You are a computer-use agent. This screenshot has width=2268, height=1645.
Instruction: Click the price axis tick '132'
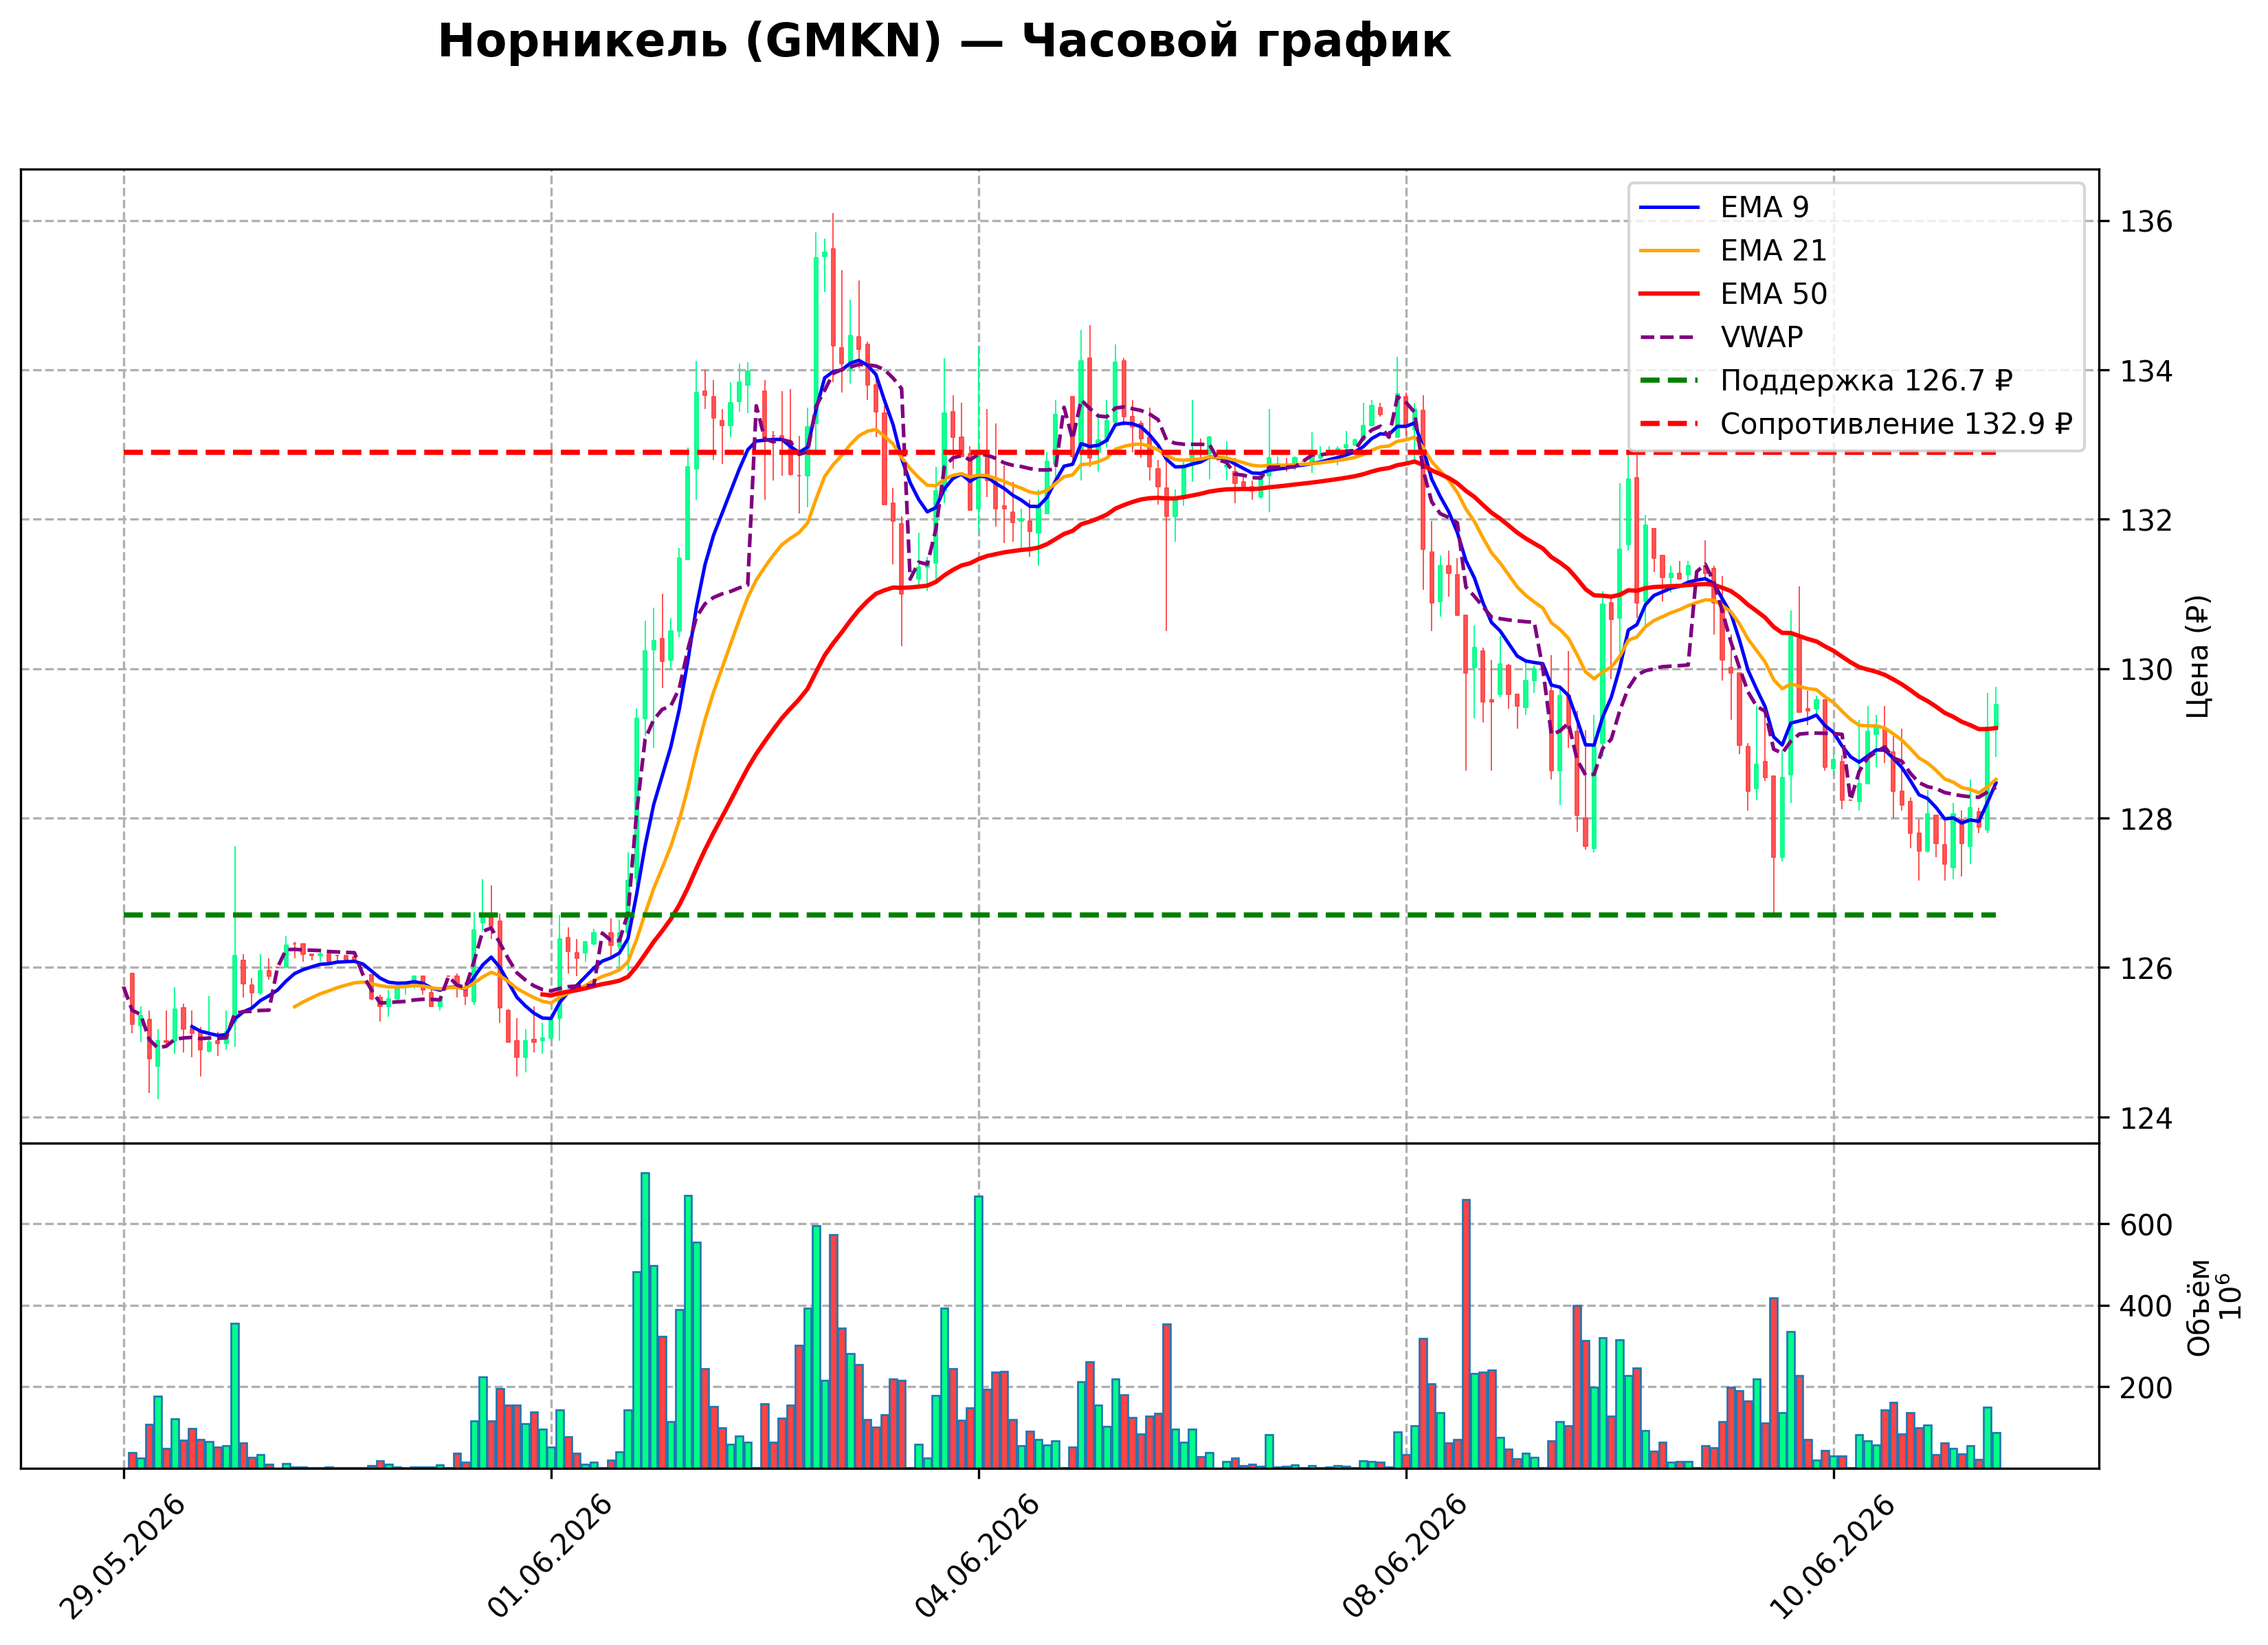(2146, 520)
